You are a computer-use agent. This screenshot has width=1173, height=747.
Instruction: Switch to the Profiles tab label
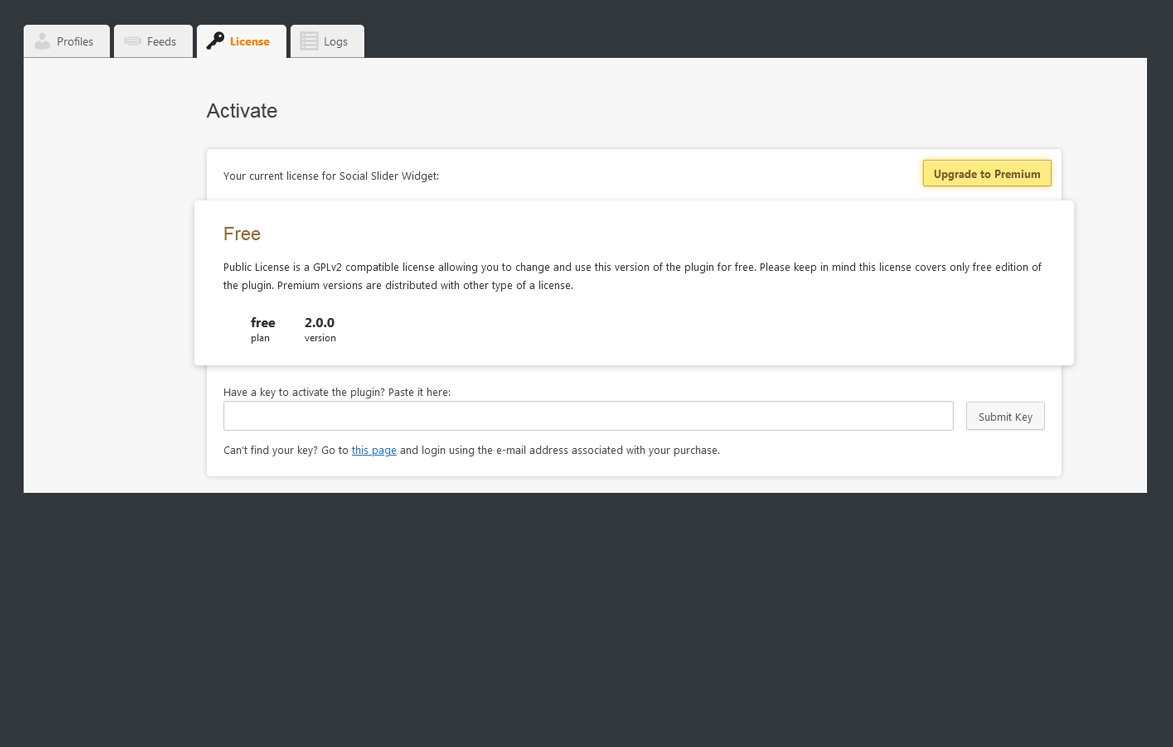(x=75, y=42)
